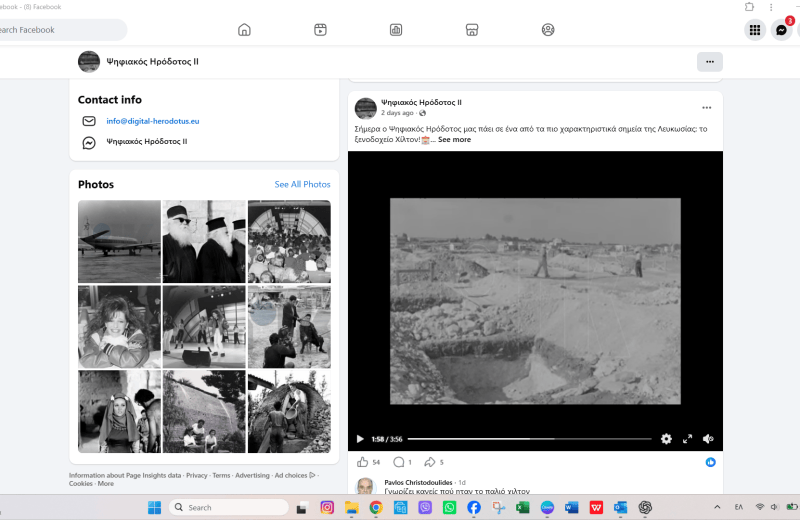
Task: Expand the More footer link
Action: coord(106,484)
